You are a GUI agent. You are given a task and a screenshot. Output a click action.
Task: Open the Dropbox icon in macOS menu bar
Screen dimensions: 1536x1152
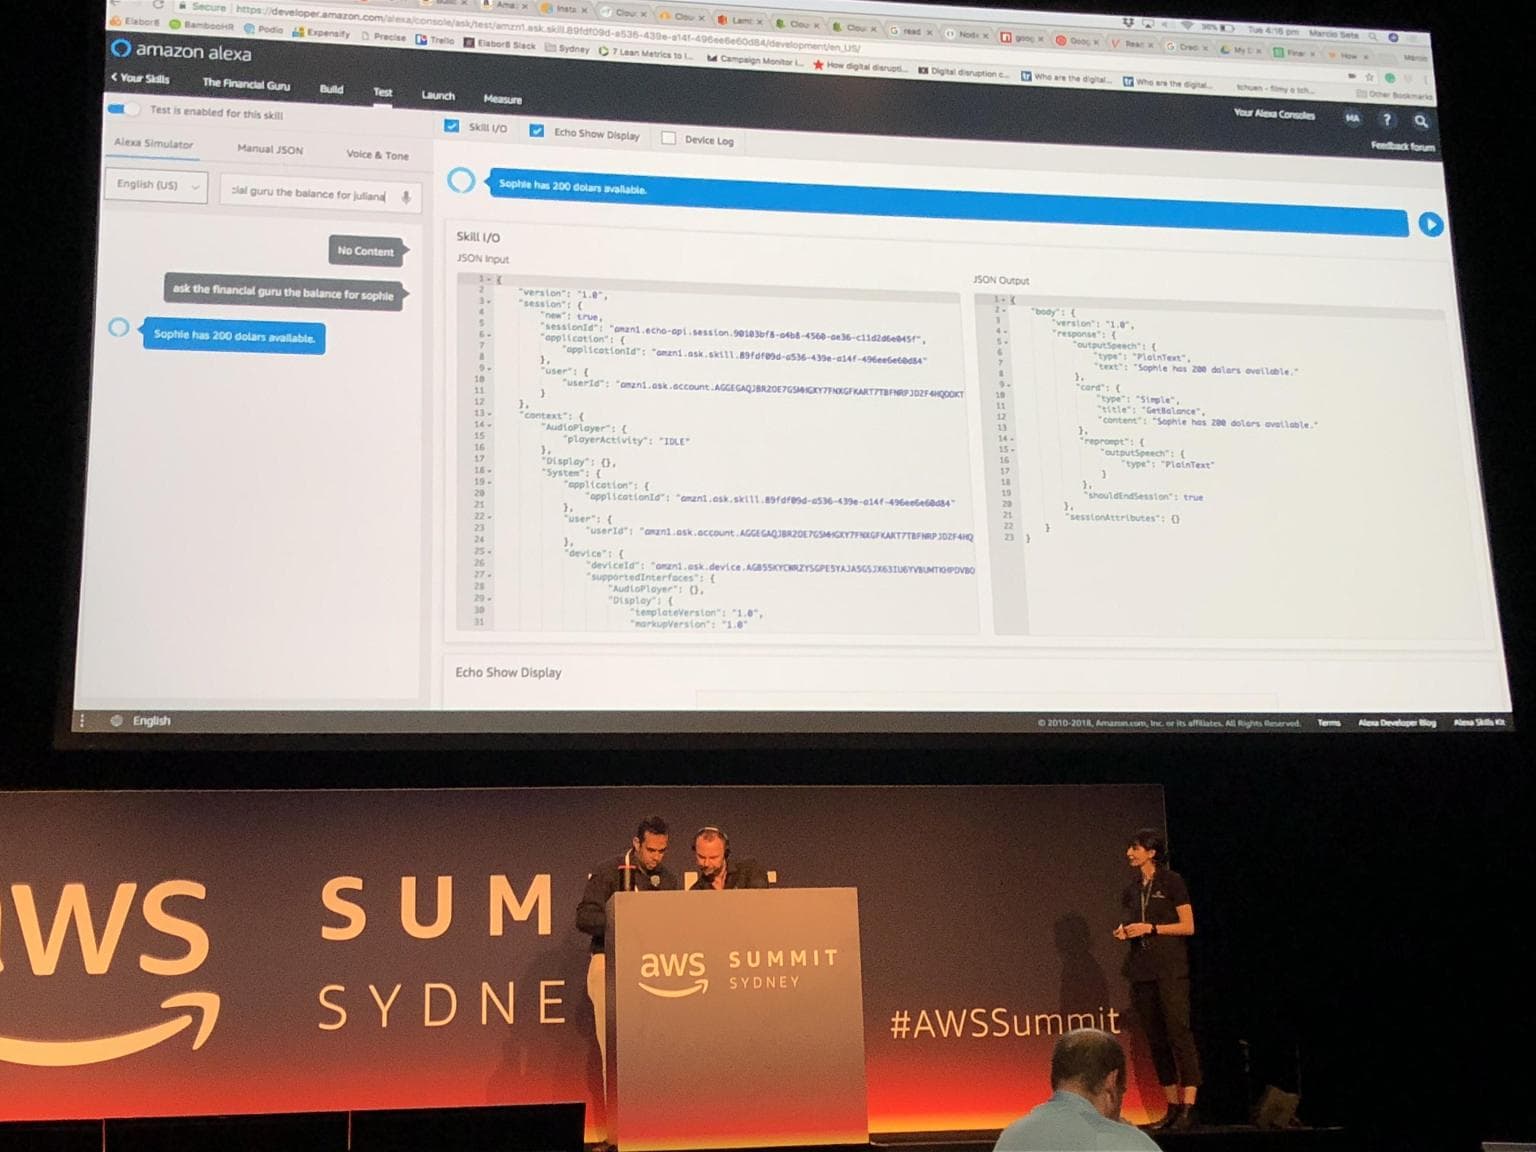pyautogui.click(x=1128, y=22)
